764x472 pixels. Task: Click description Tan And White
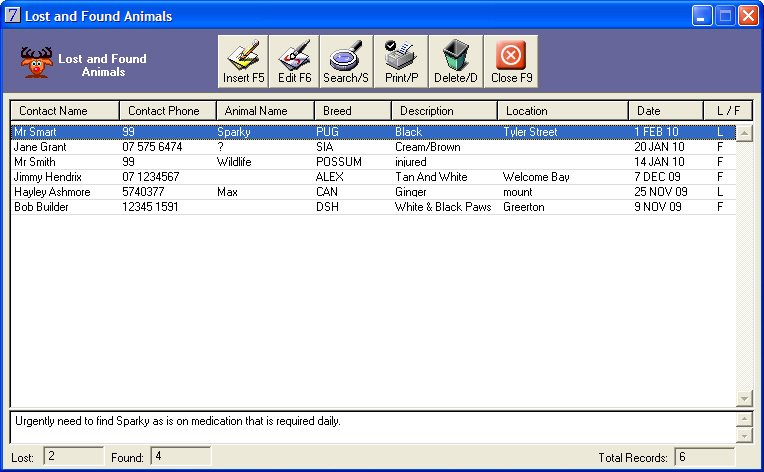click(x=431, y=177)
